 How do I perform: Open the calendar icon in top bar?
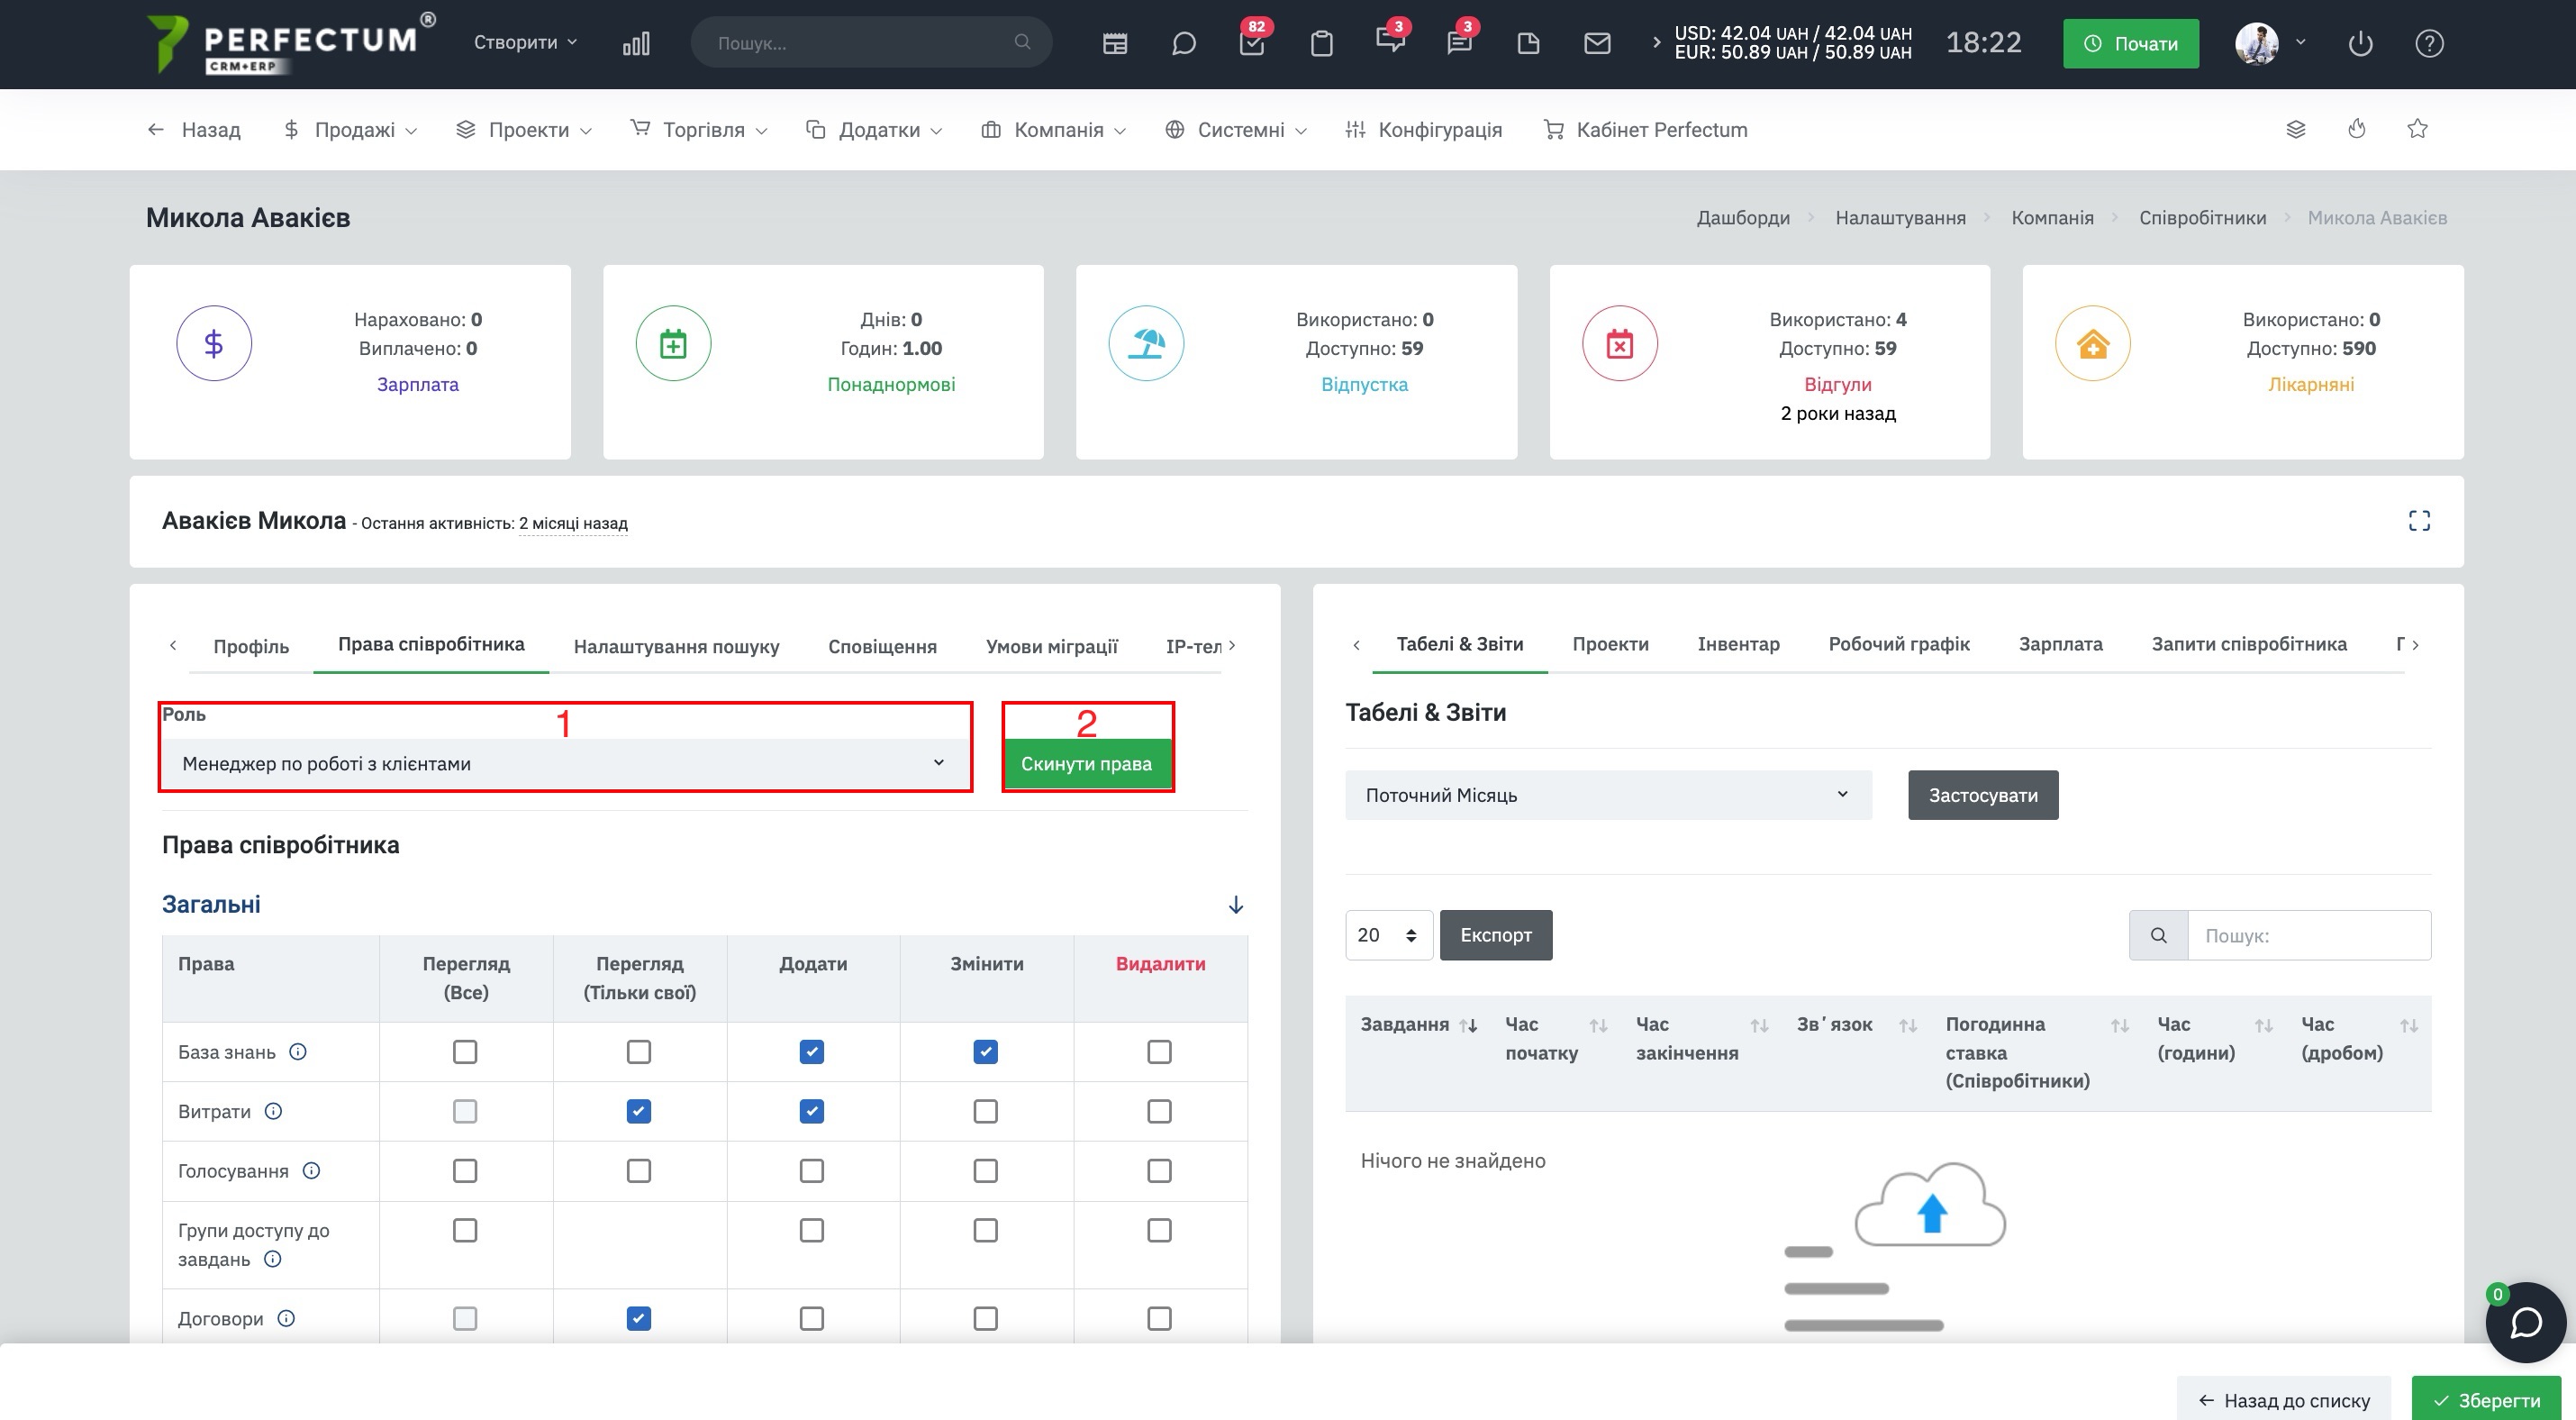[1115, 43]
